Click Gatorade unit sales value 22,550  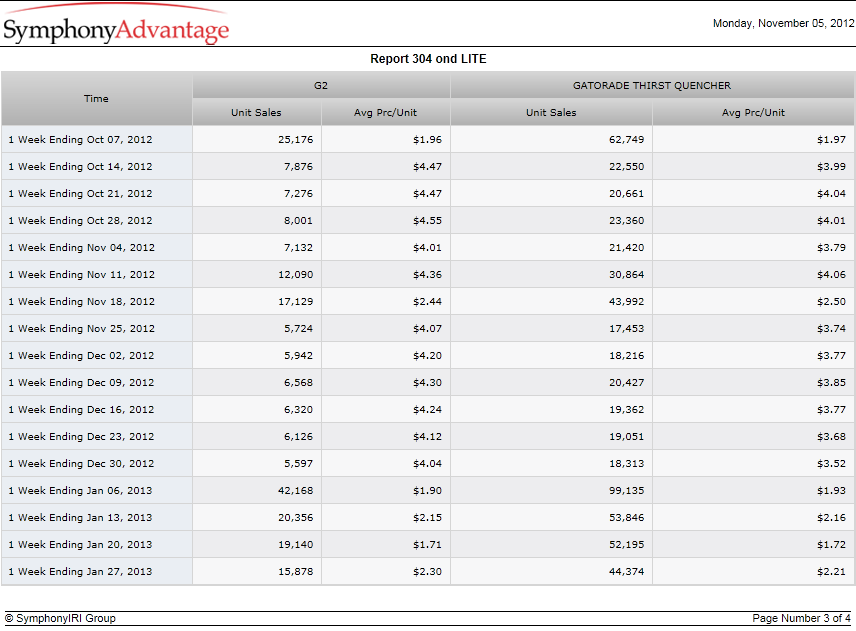click(x=626, y=166)
